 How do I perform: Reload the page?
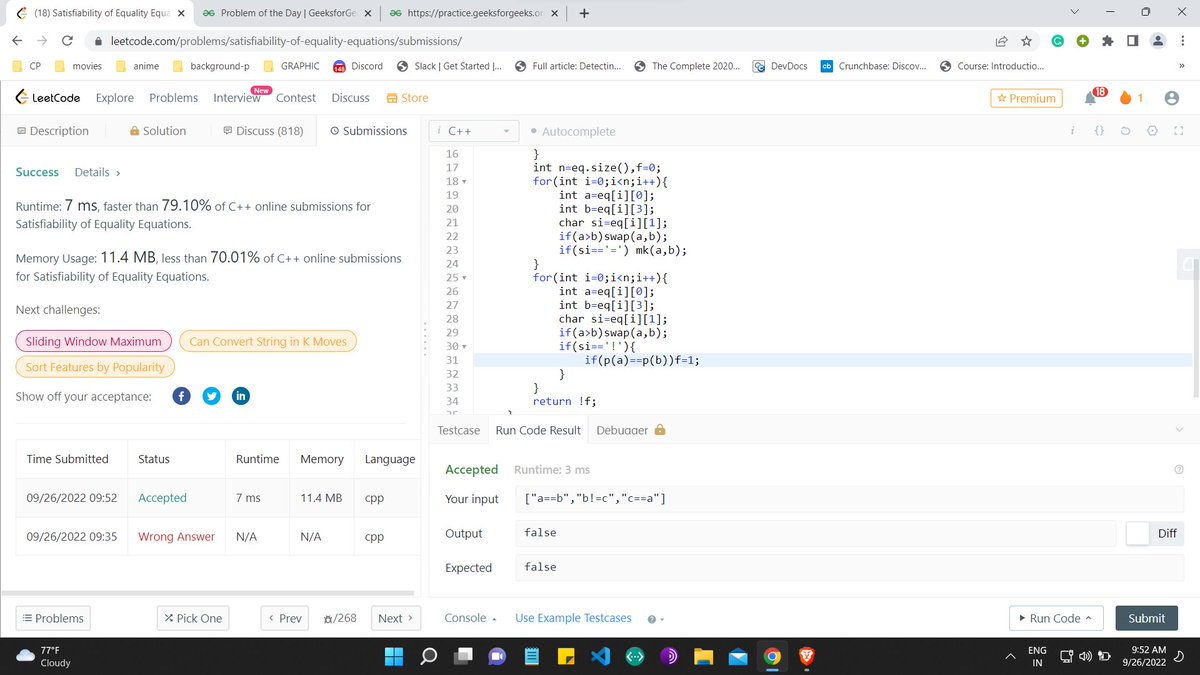pos(67,41)
